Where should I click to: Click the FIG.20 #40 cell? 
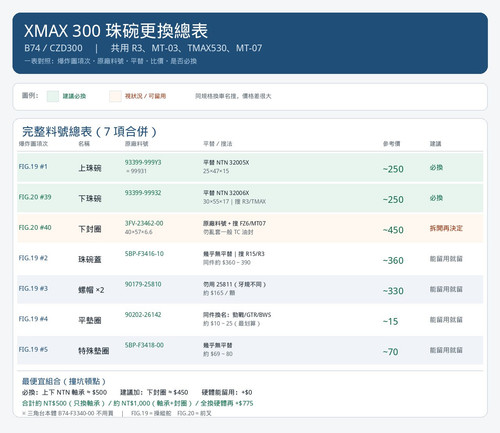pyautogui.click(x=35, y=227)
